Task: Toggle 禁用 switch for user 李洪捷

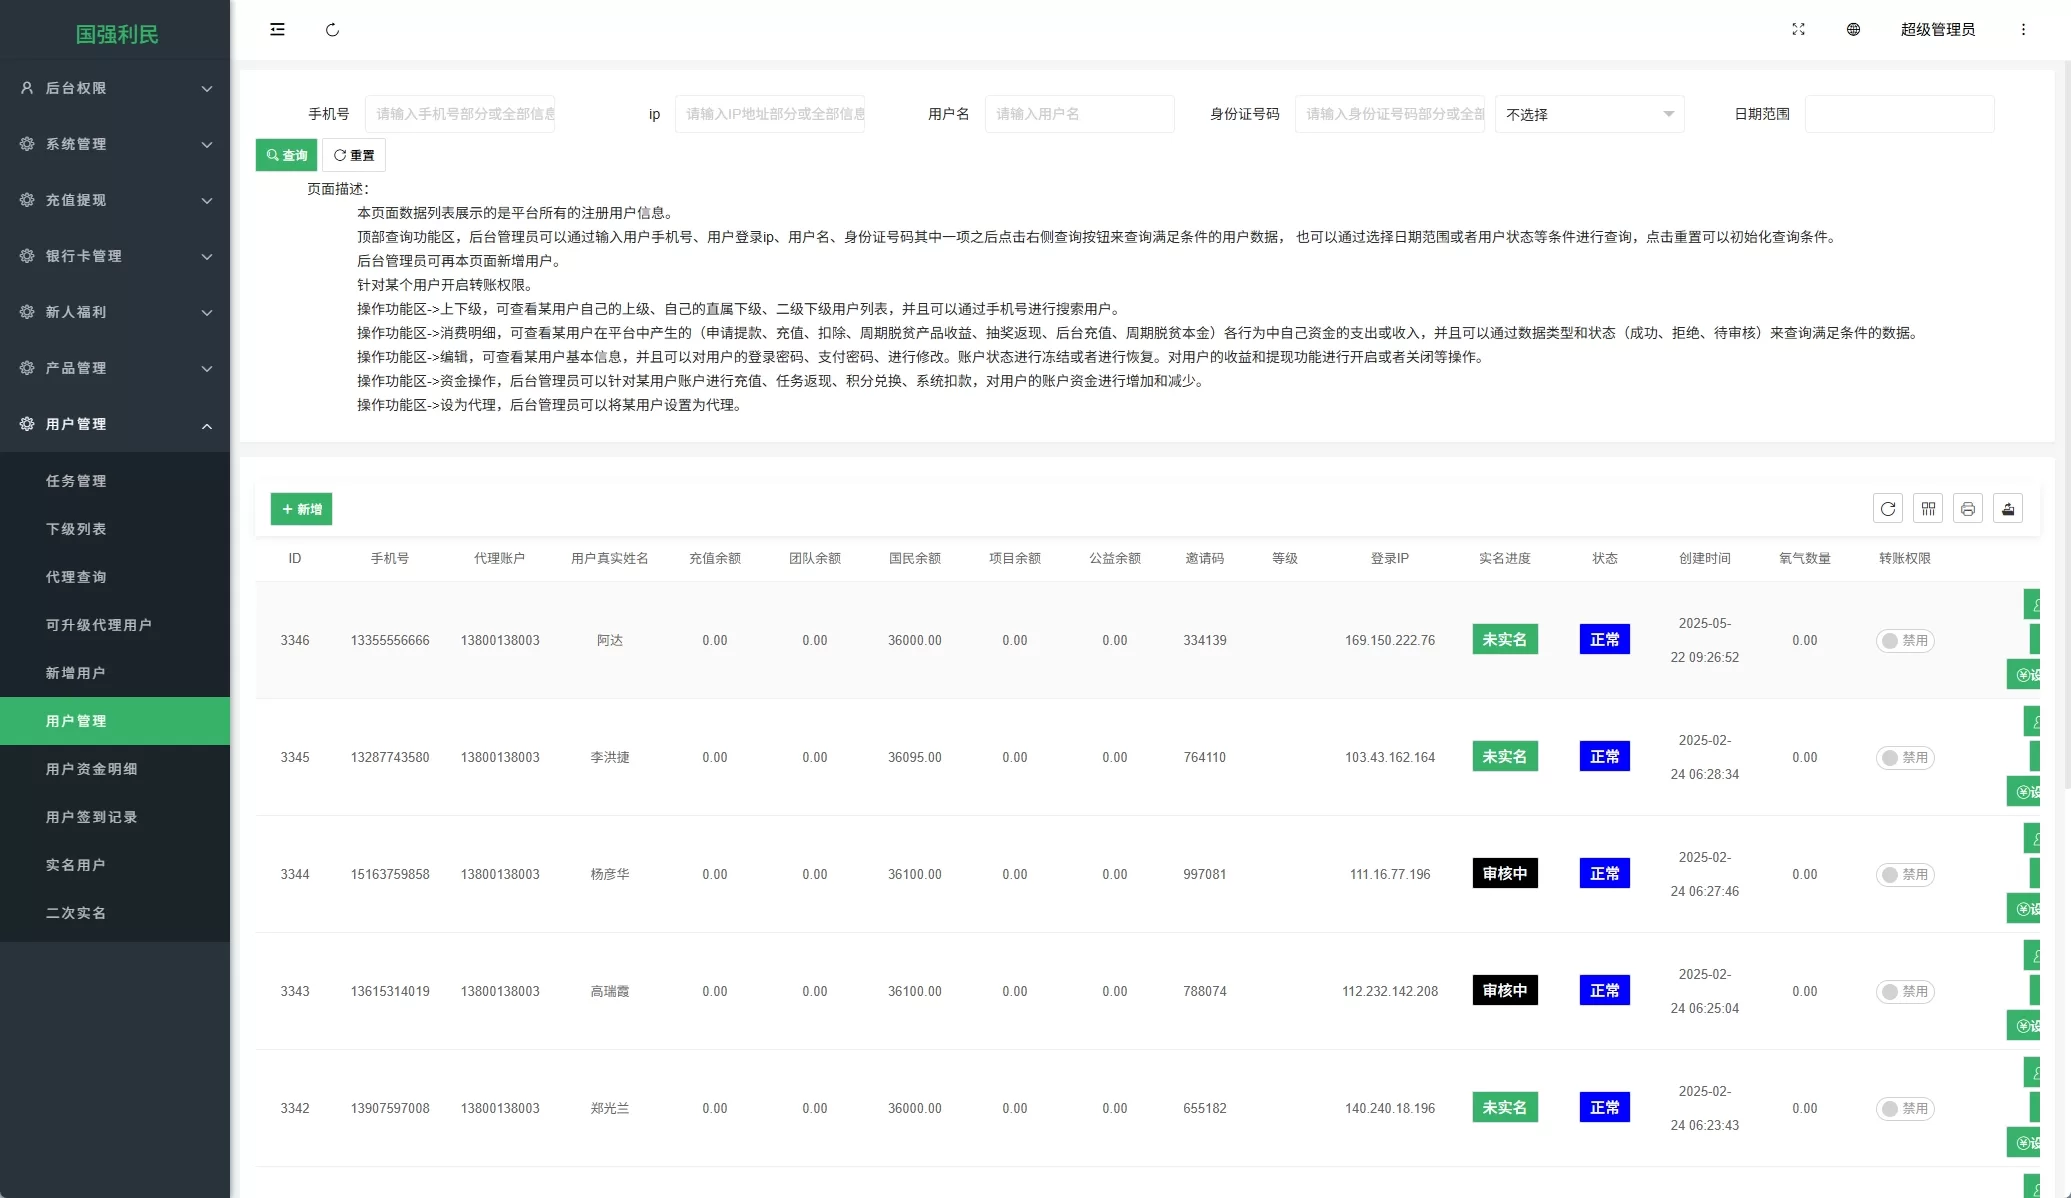Action: 1904,757
